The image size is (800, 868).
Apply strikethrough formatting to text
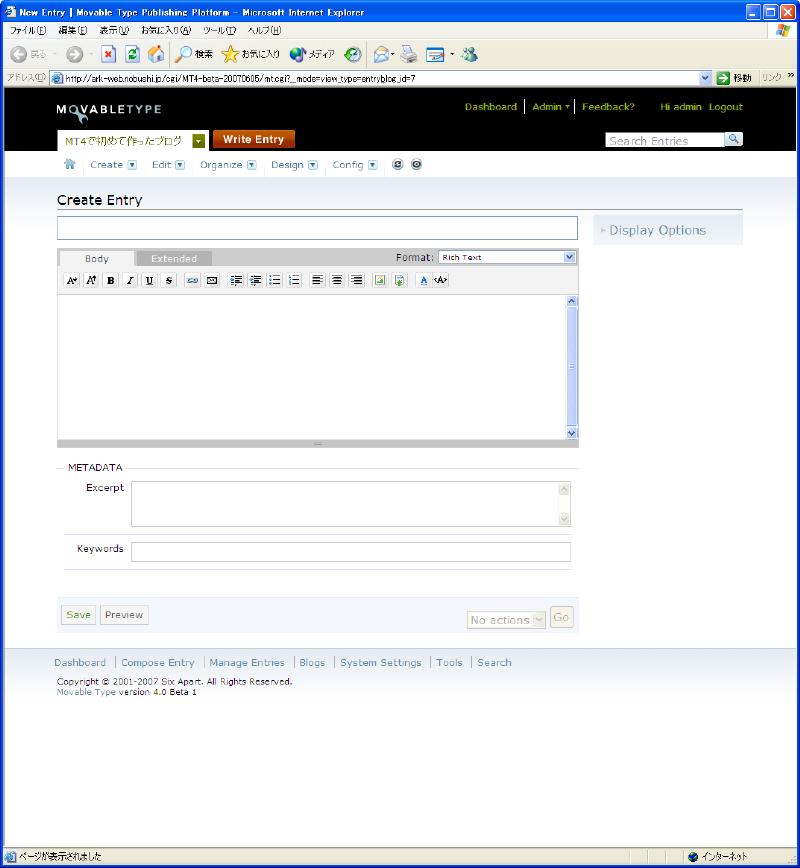tap(169, 281)
